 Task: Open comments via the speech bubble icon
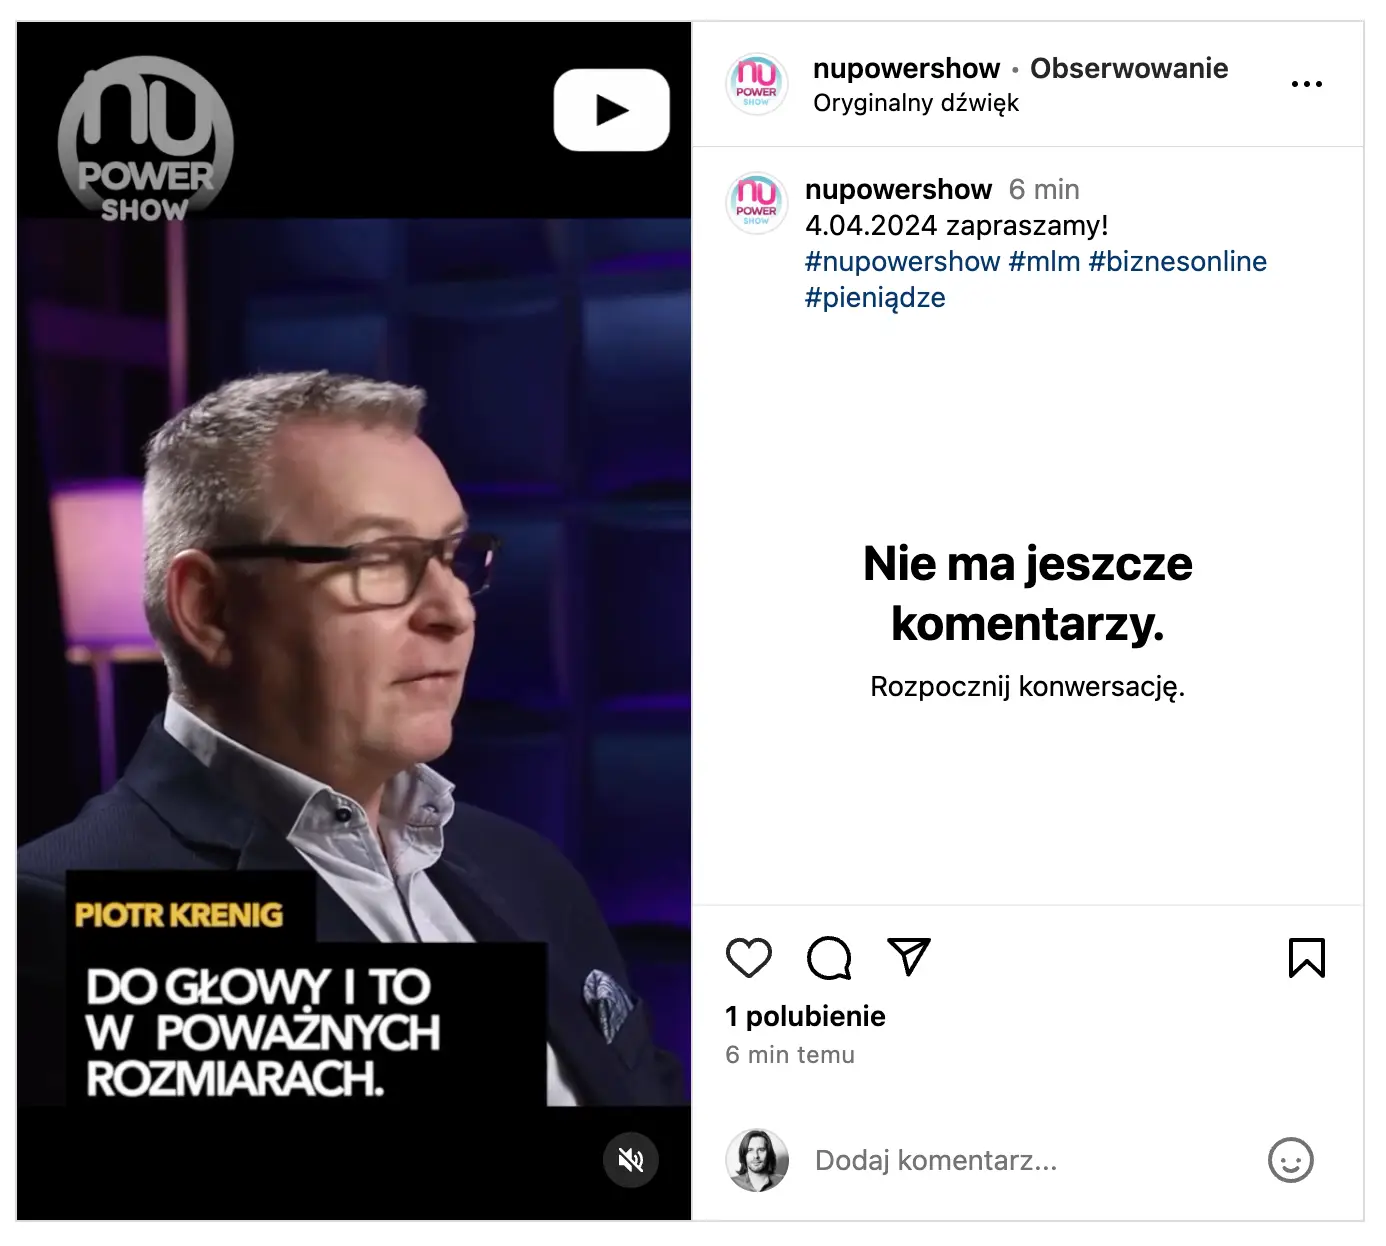coord(829,958)
